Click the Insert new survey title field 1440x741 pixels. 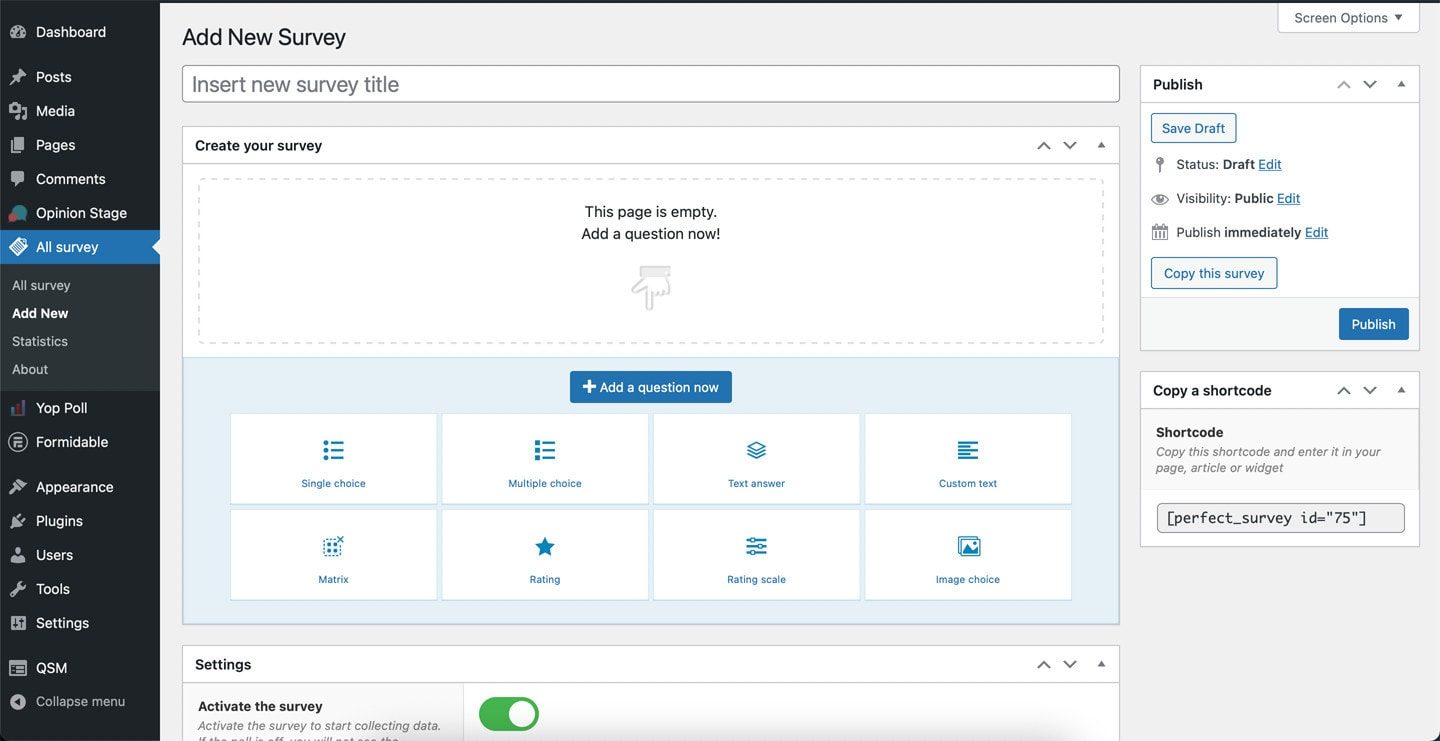point(650,83)
